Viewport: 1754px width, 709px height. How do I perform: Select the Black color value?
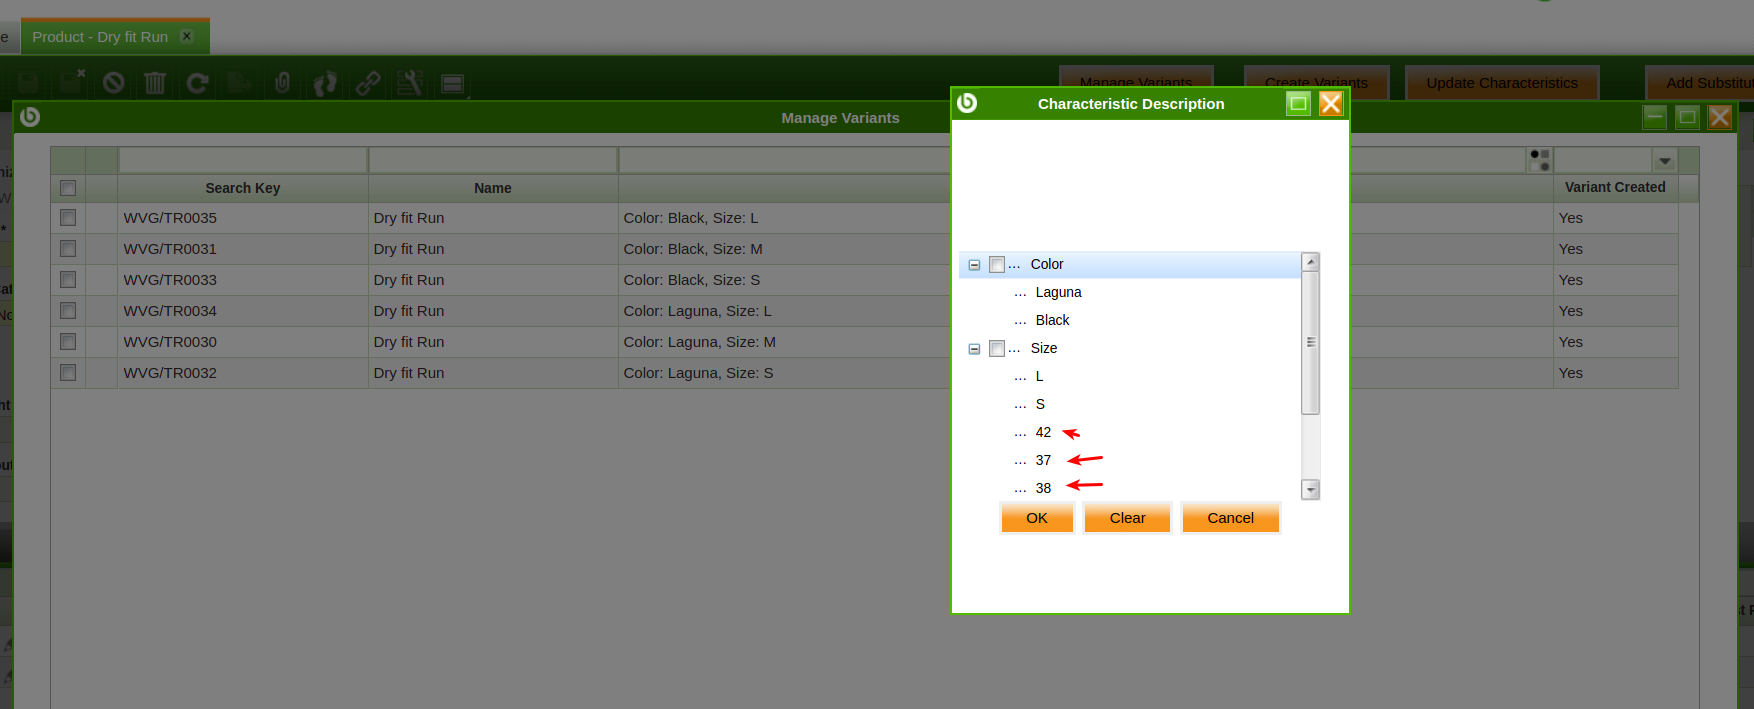pyautogui.click(x=1052, y=320)
